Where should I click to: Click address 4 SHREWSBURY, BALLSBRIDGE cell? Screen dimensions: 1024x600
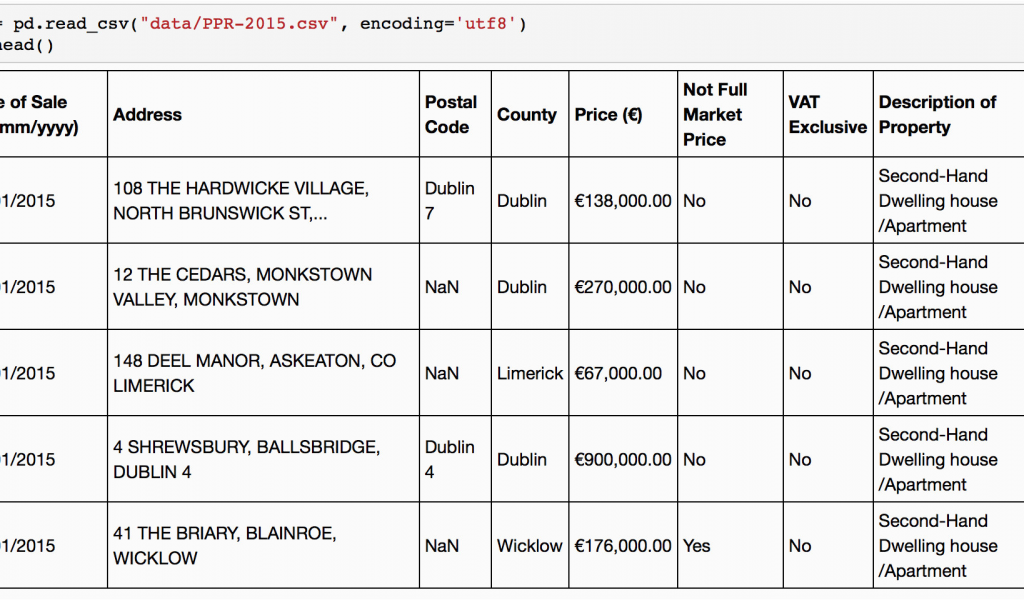pyautogui.click(x=263, y=459)
